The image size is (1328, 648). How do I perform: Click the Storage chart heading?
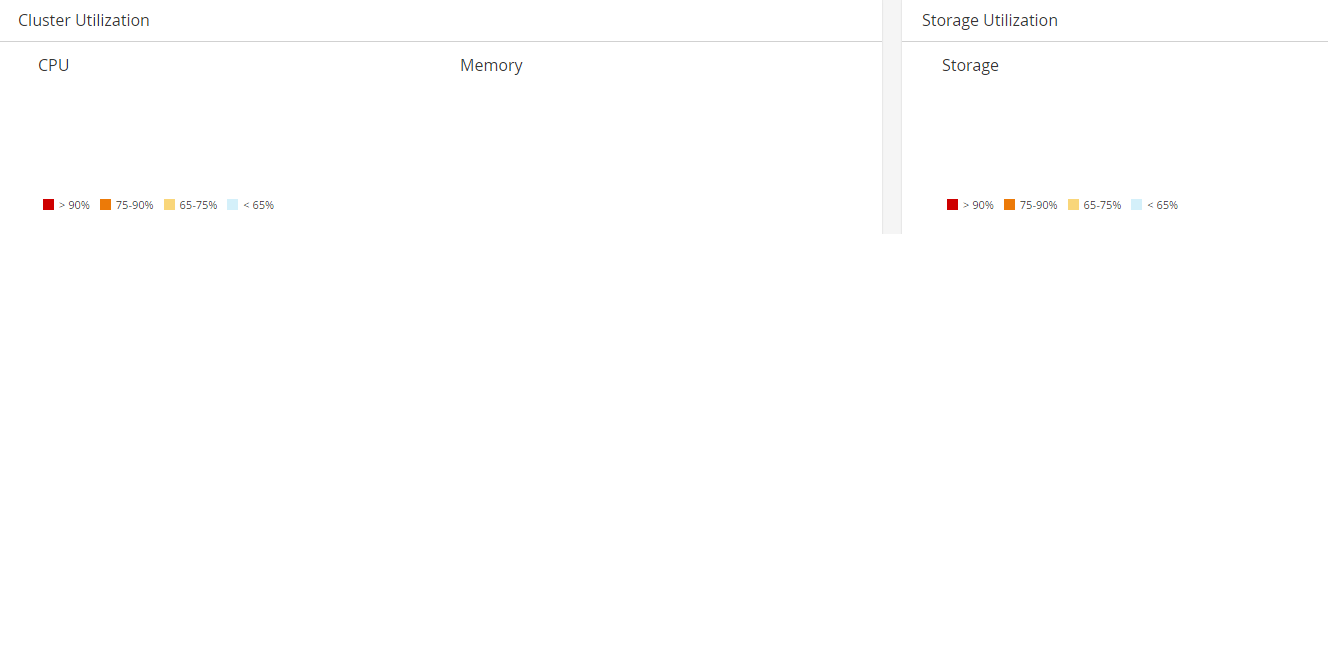tap(970, 65)
